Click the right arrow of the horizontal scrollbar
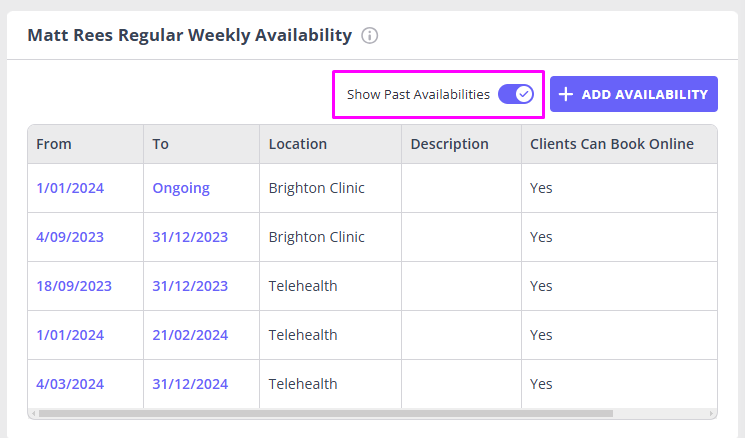The width and height of the screenshot is (745, 438). [x=711, y=413]
